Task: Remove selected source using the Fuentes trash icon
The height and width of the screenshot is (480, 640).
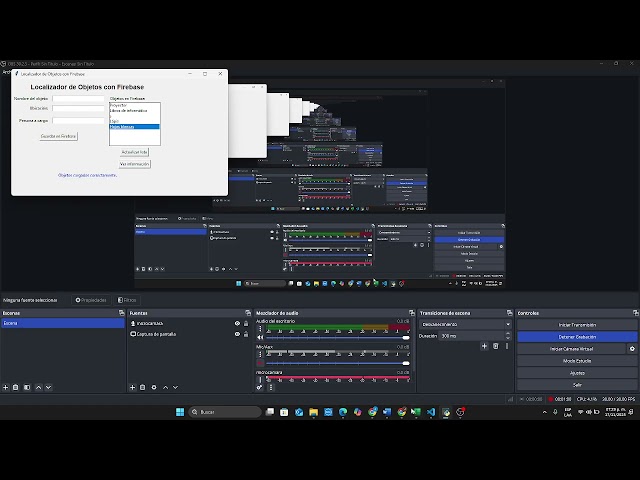Action: tap(142, 387)
